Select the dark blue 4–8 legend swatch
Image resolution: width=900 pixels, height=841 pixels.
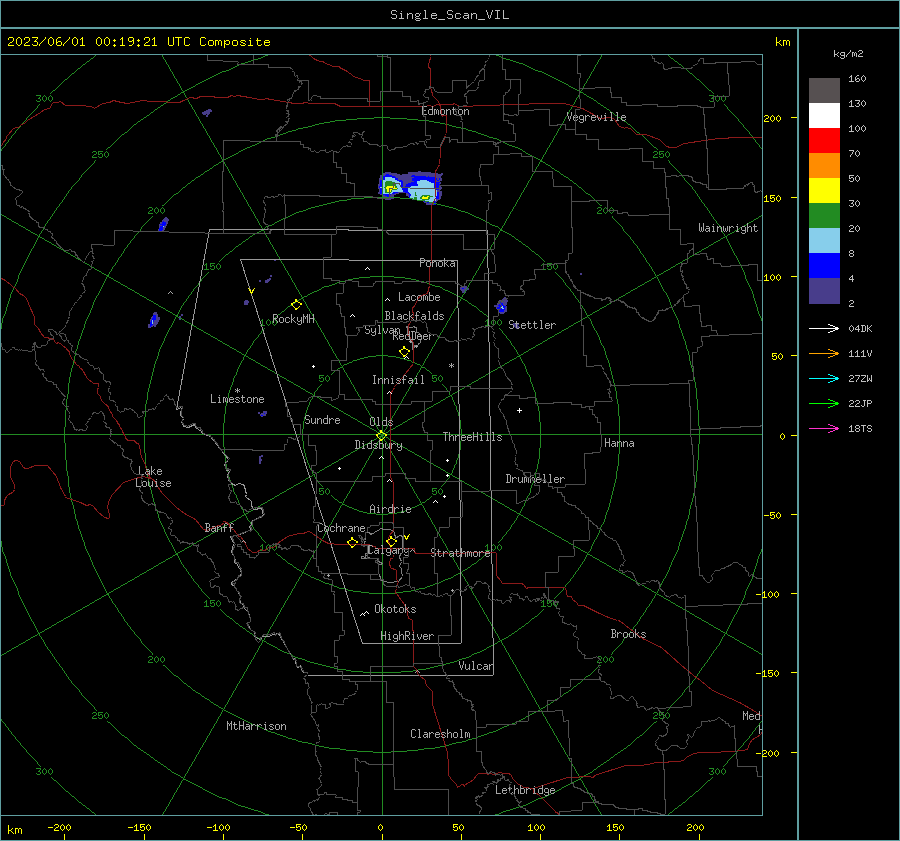824,266
